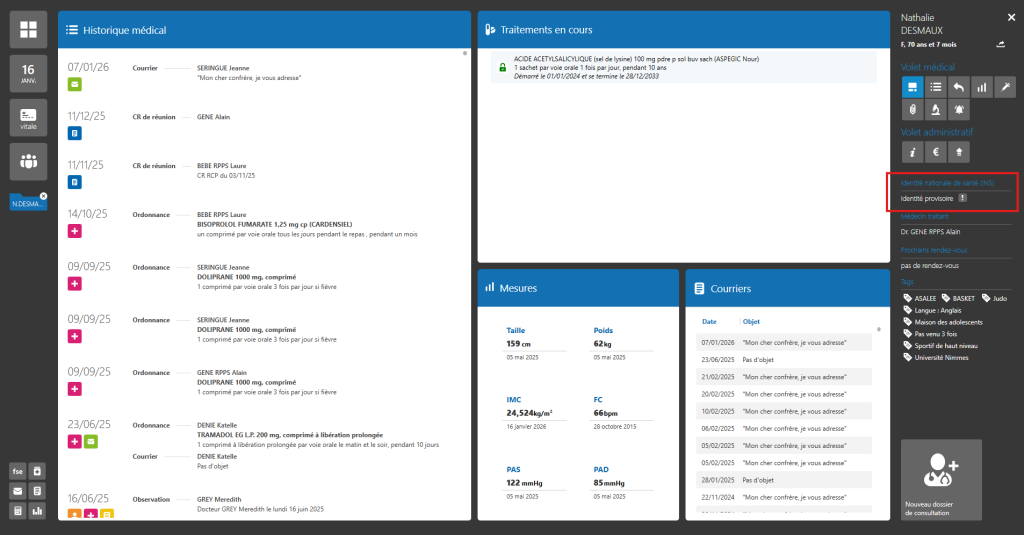Click the info icon in Volet administratif
Viewport: 1024px width, 535px height.
912,152
